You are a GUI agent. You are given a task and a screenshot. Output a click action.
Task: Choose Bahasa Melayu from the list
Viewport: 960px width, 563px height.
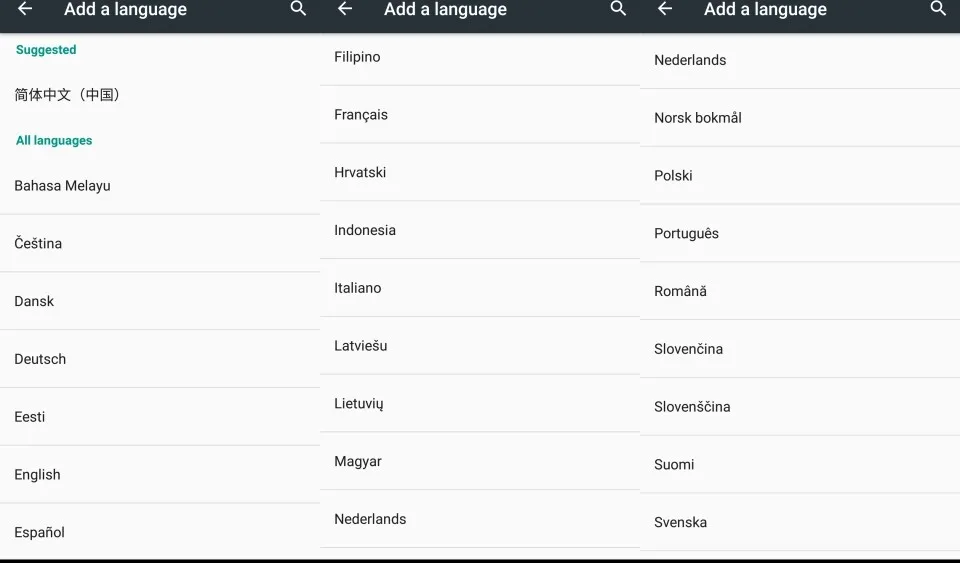pos(62,186)
